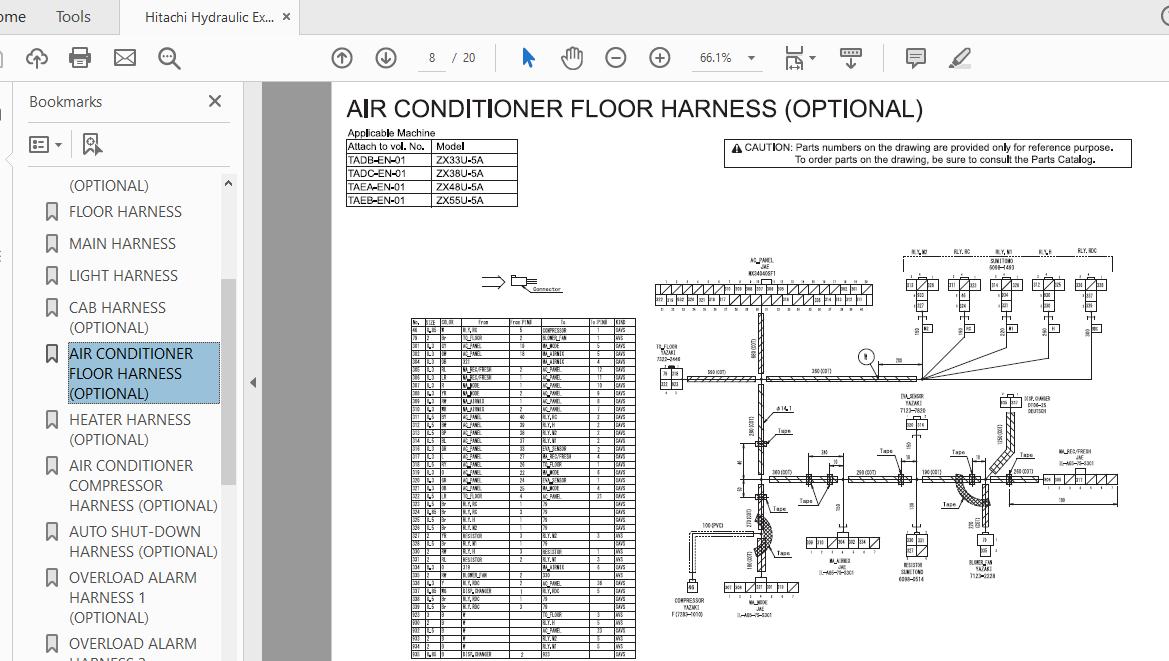The height and width of the screenshot is (661, 1169).
Task: Click the wiring list table on page
Action: 523,489
